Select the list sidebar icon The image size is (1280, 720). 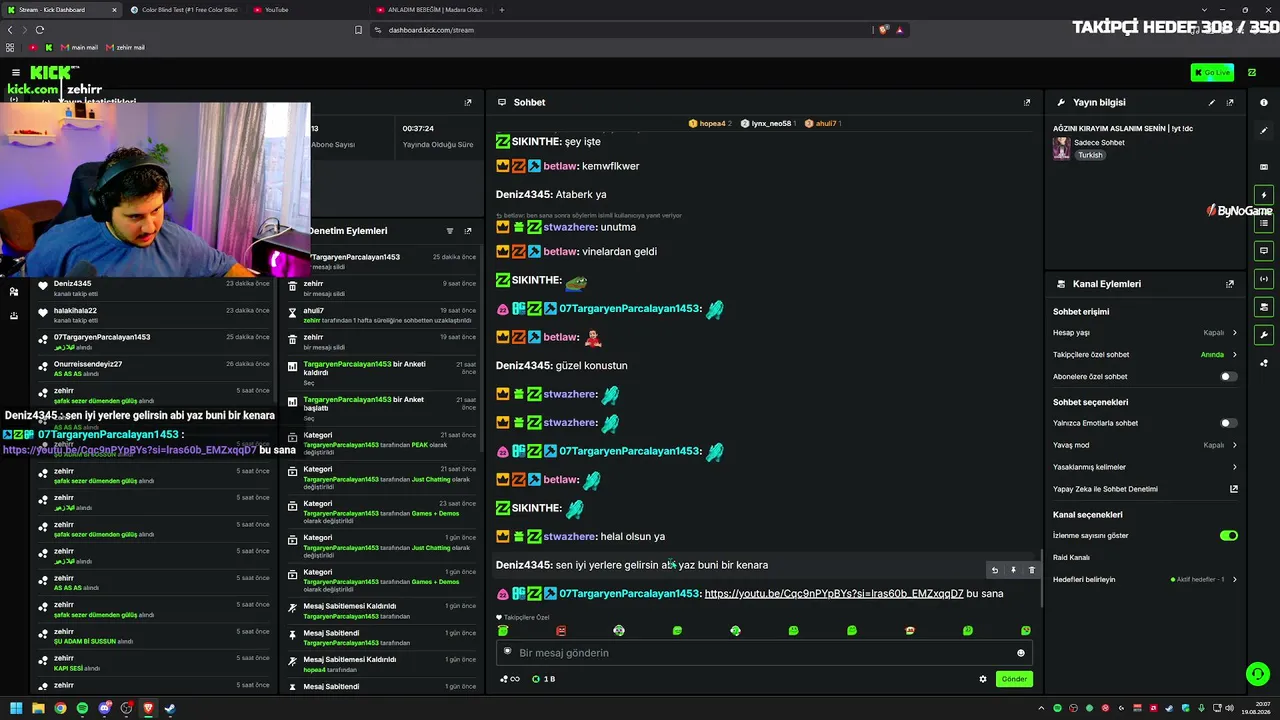1264,223
